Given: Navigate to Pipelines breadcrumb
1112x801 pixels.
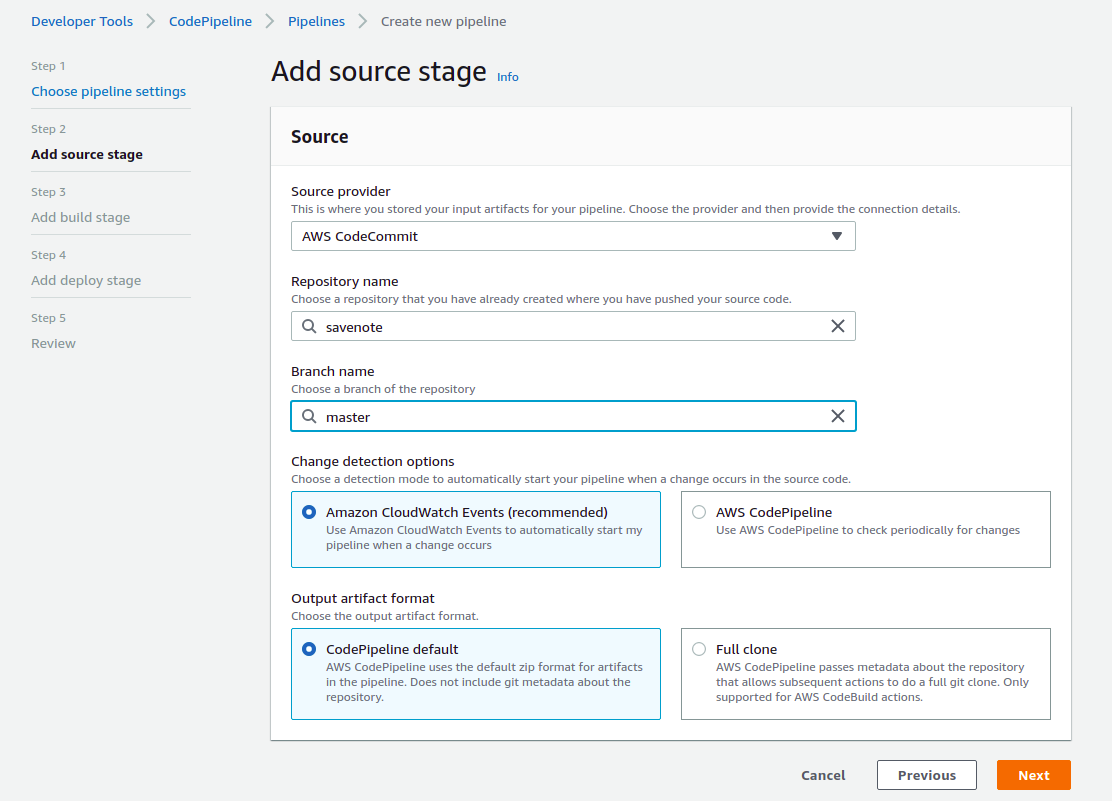Looking at the screenshot, I should pyautogui.click(x=316, y=21).
